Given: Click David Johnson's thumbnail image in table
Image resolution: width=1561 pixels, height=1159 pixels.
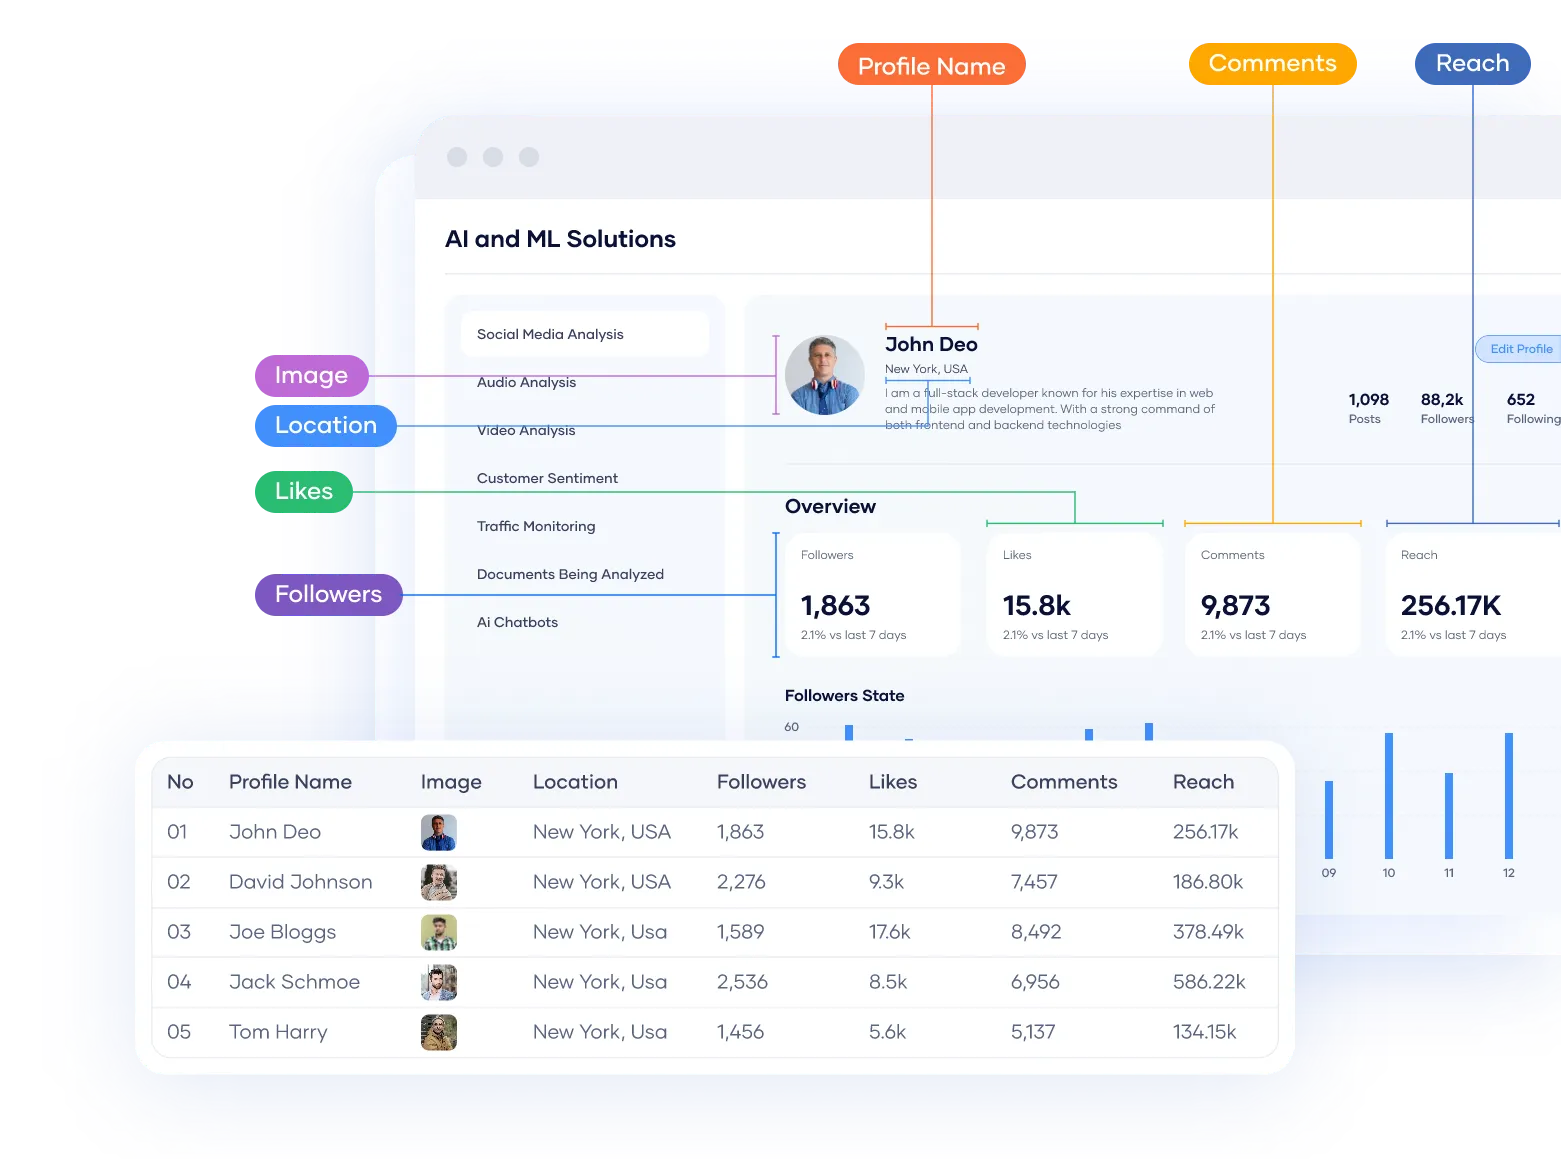Looking at the screenshot, I should coord(438,882).
